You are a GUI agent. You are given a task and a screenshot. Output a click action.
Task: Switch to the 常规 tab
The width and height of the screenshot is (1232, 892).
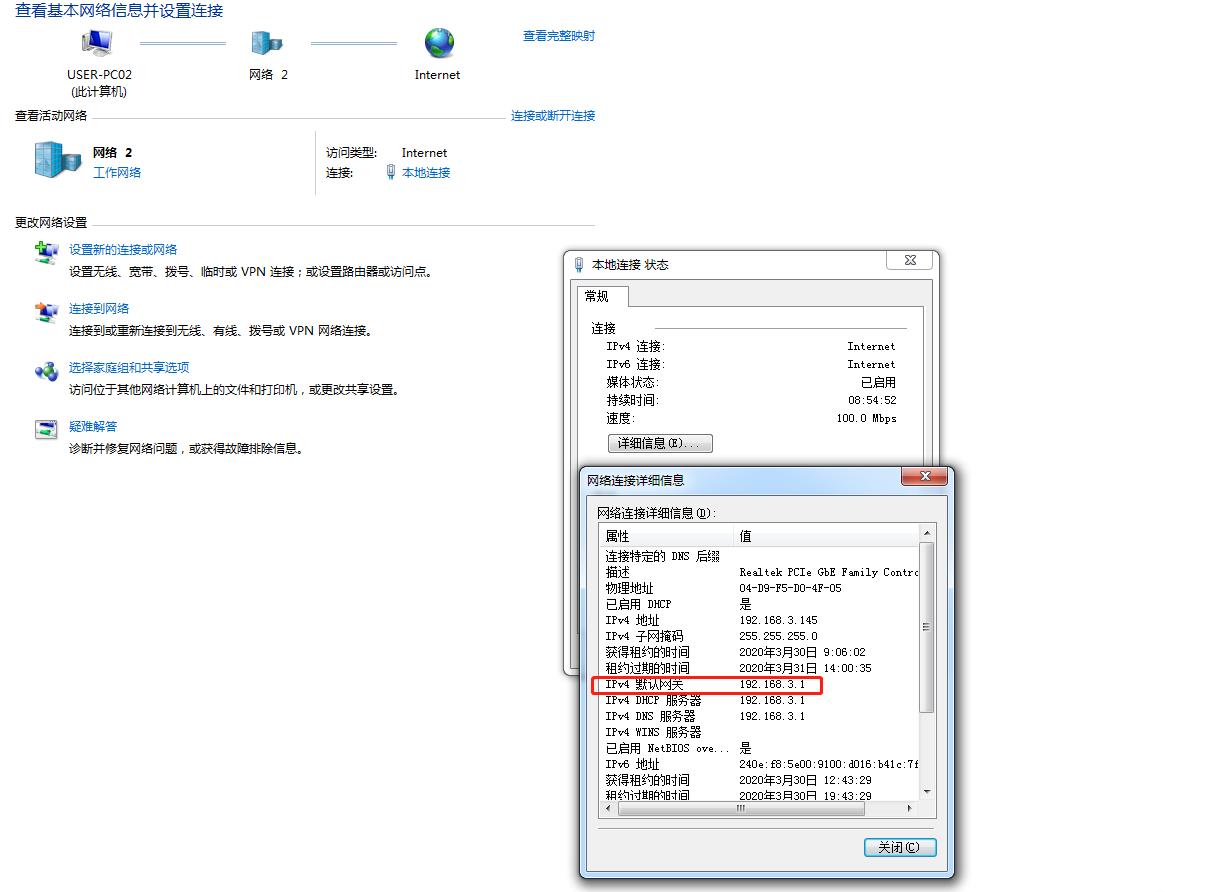pyautogui.click(x=601, y=296)
